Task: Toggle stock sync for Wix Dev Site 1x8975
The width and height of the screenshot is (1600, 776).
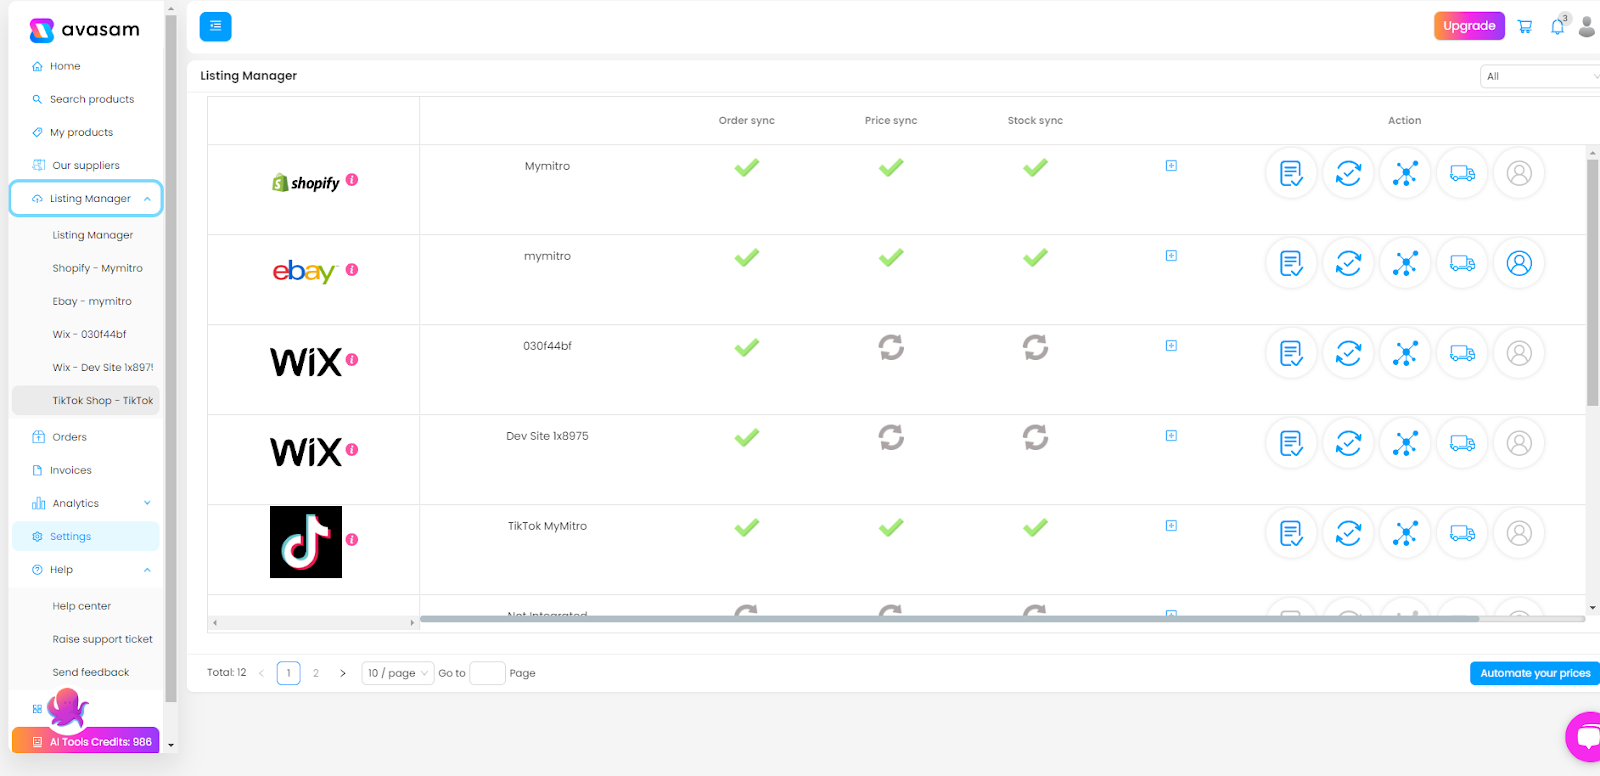Action: pyautogui.click(x=1035, y=437)
